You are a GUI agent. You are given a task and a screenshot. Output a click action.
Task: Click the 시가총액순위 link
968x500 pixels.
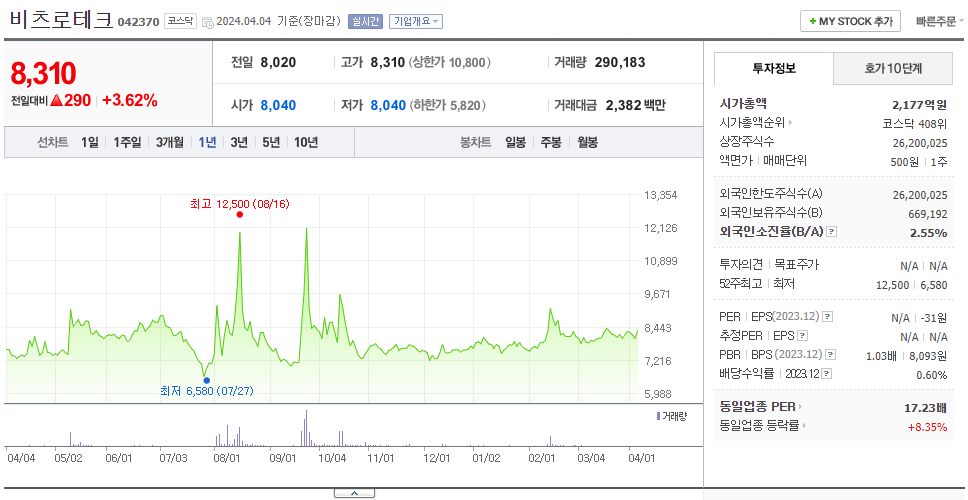752,123
